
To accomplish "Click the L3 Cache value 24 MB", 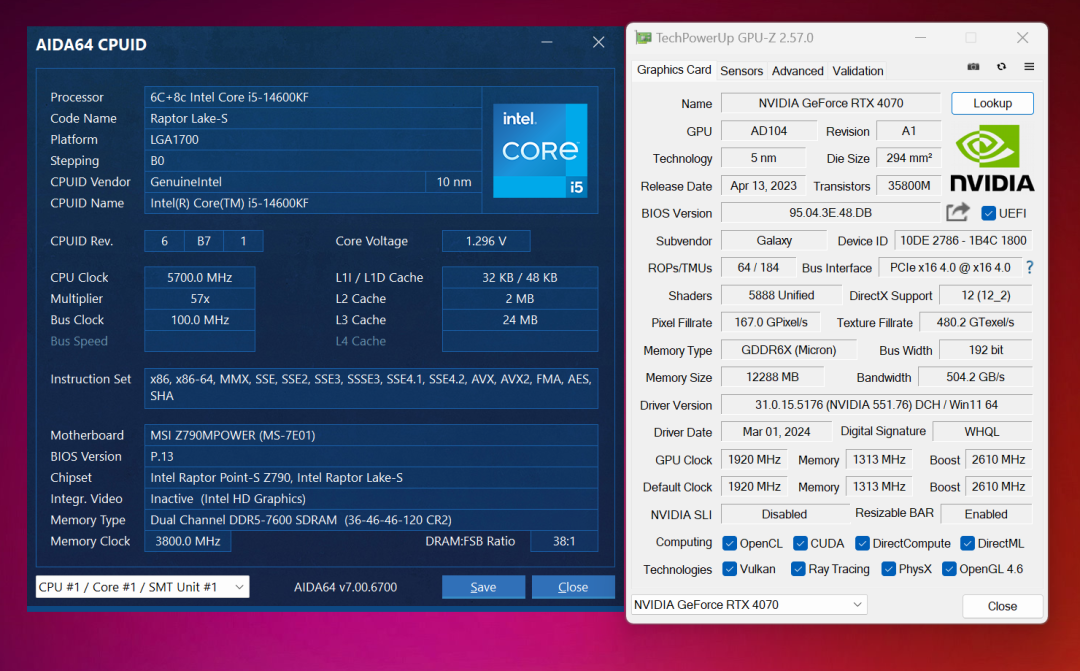I will click(x=519, y=320).
